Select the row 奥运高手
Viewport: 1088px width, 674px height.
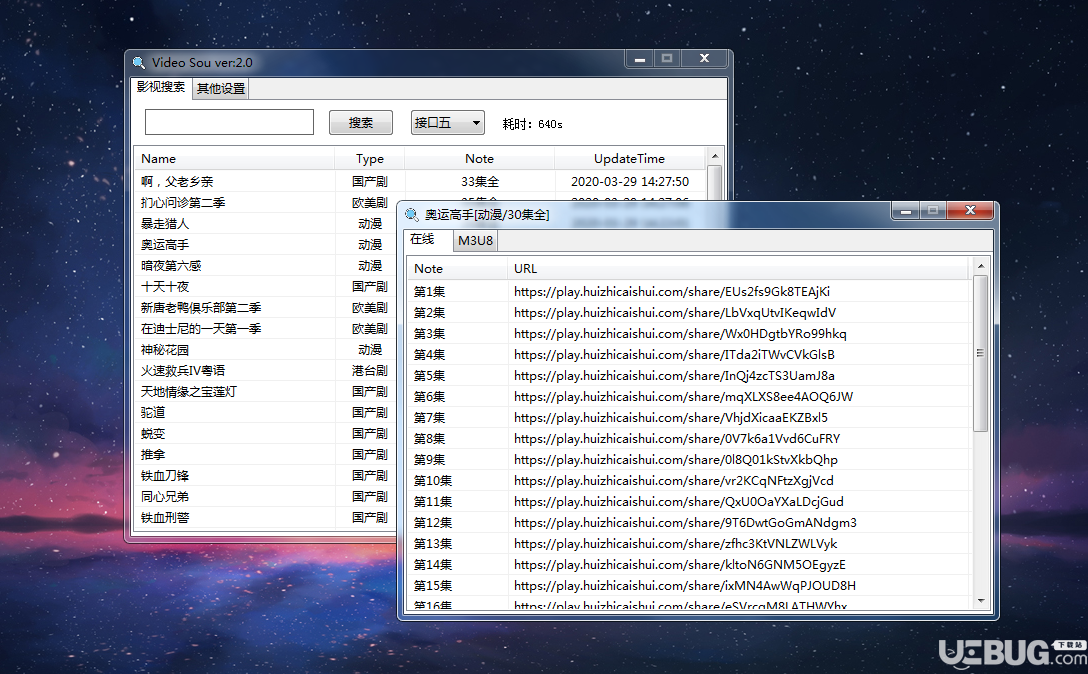(266, 244)
